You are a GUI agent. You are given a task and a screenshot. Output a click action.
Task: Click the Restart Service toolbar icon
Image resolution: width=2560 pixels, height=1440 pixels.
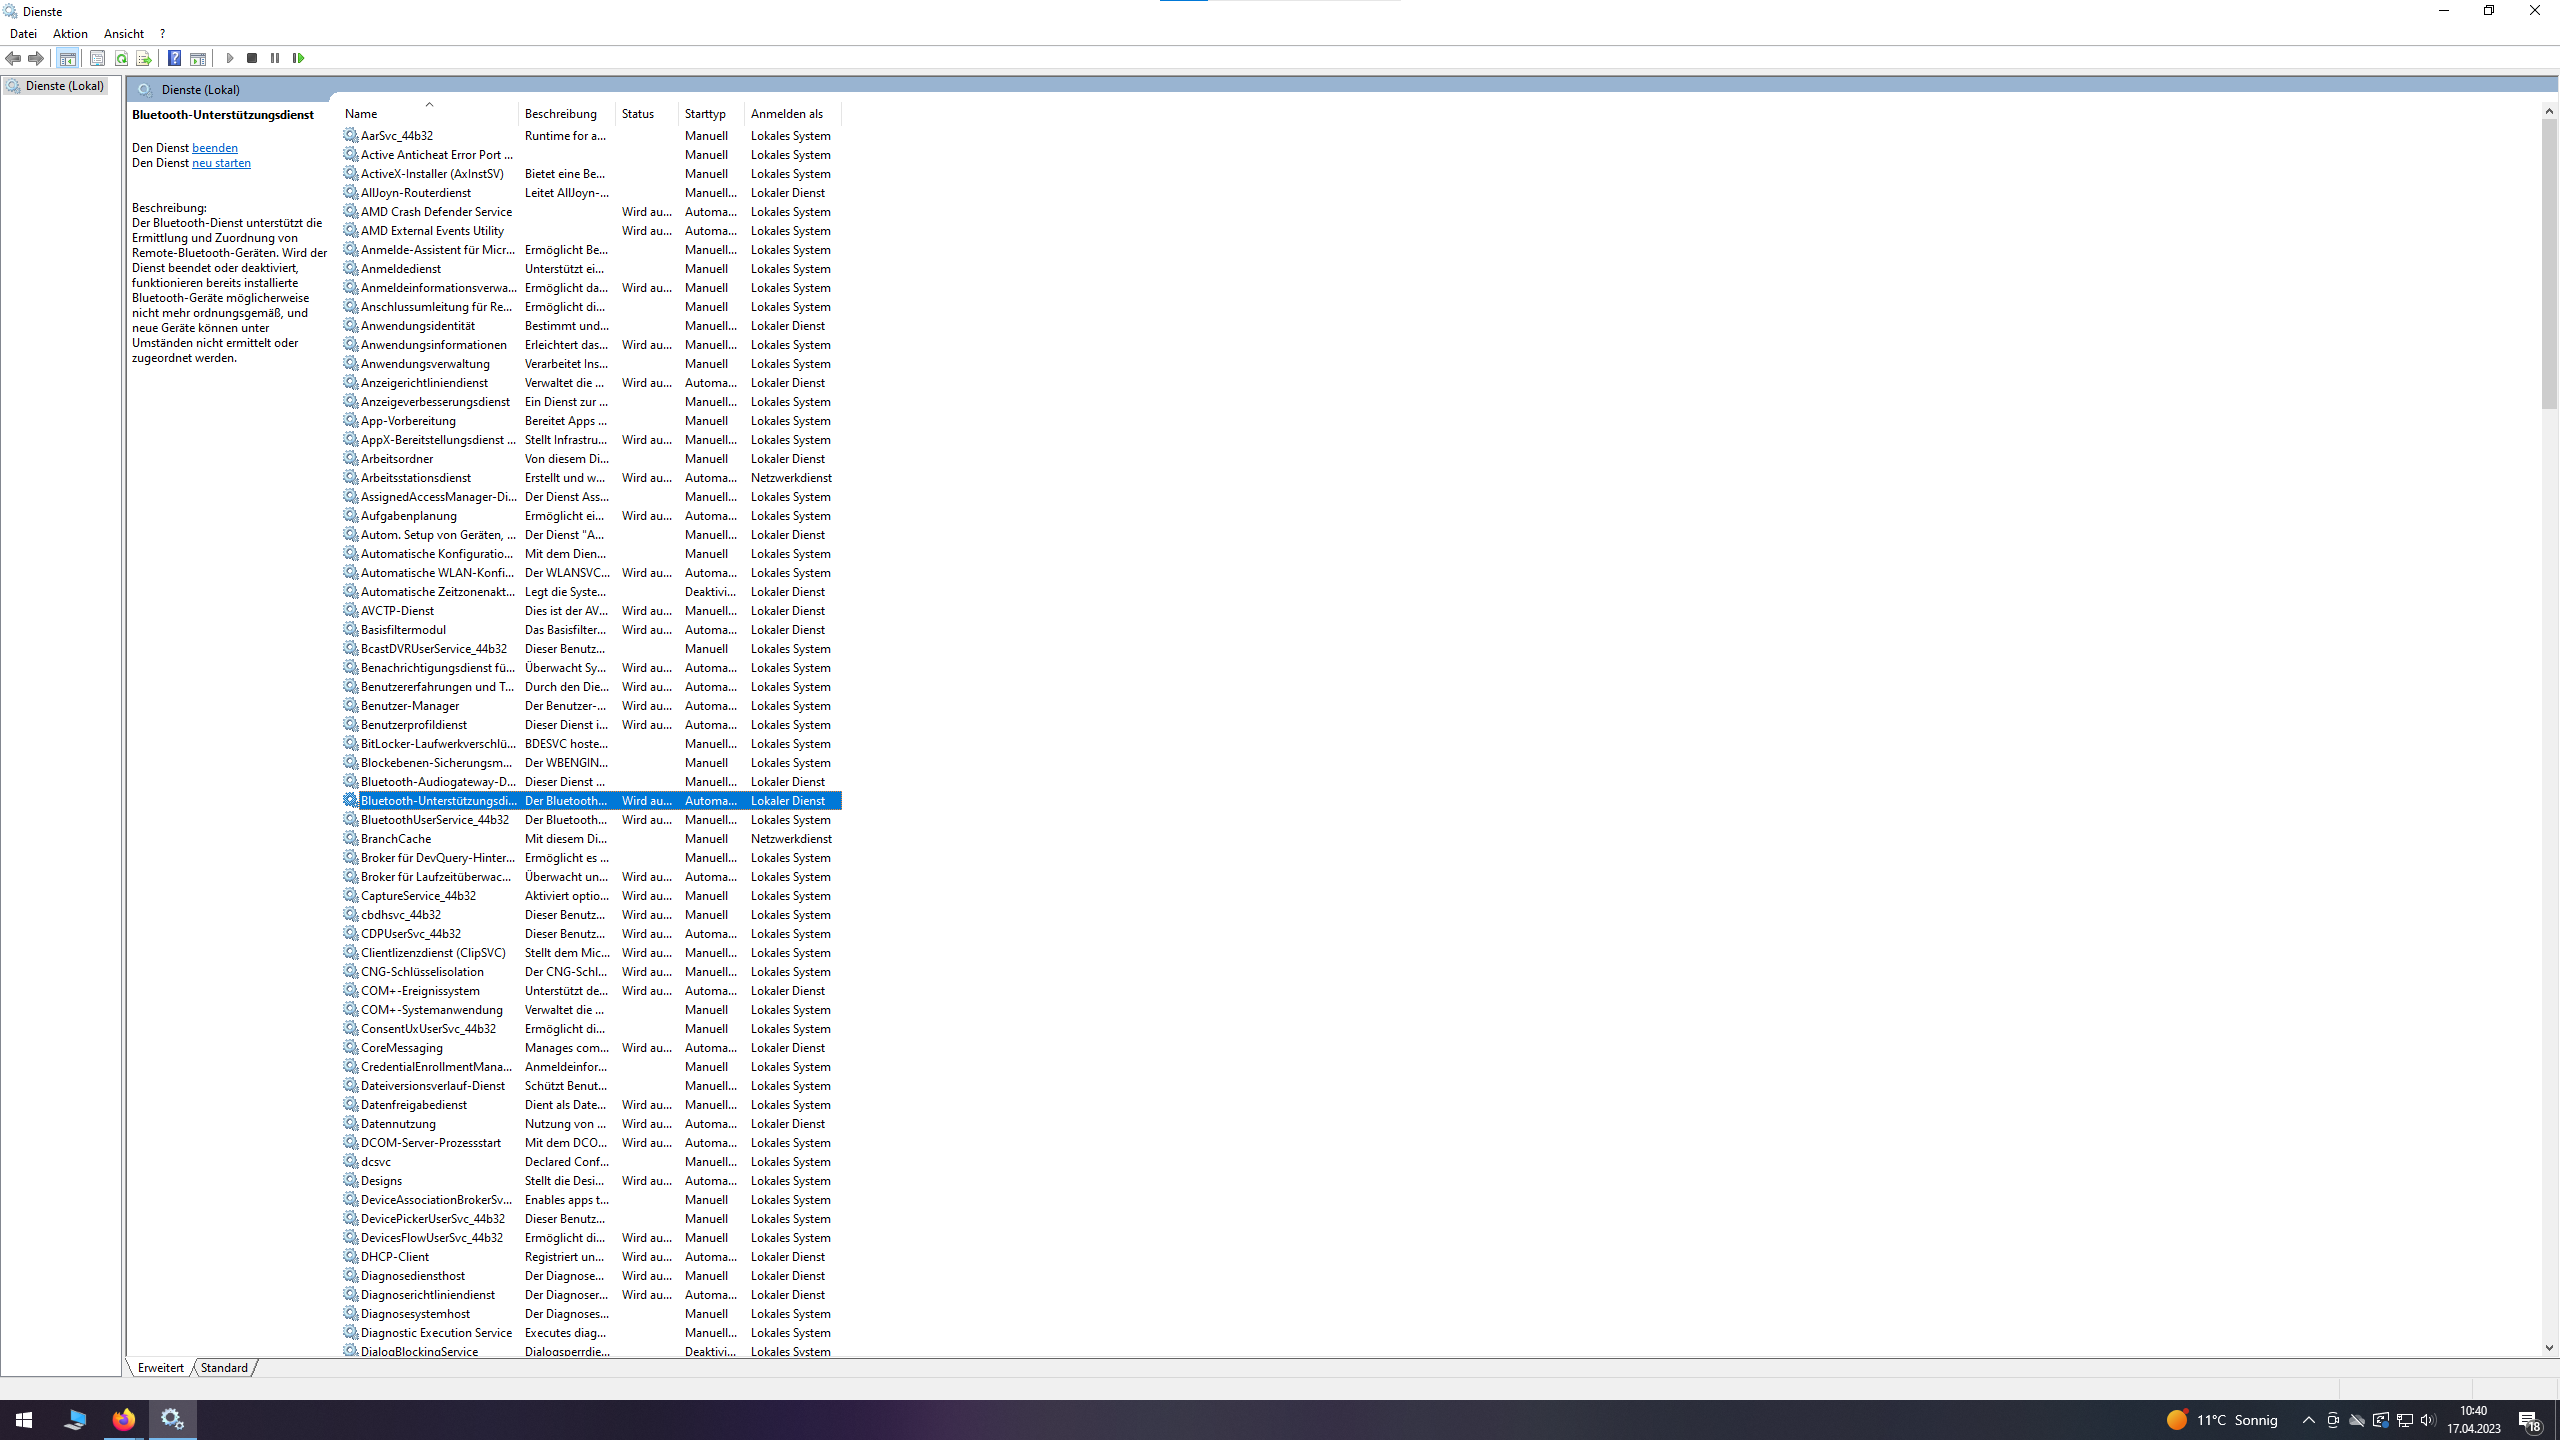point(298,58)
